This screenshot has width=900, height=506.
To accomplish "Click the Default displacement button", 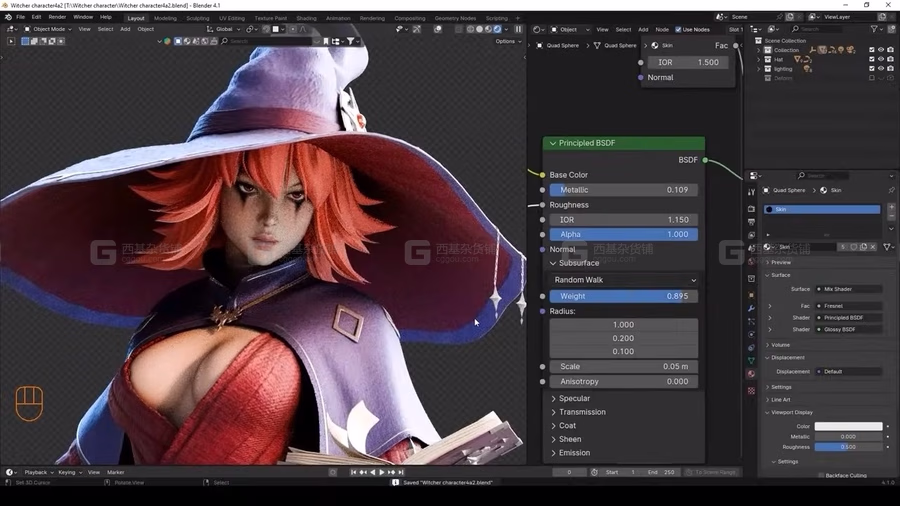I will click(x=848, y=372).
